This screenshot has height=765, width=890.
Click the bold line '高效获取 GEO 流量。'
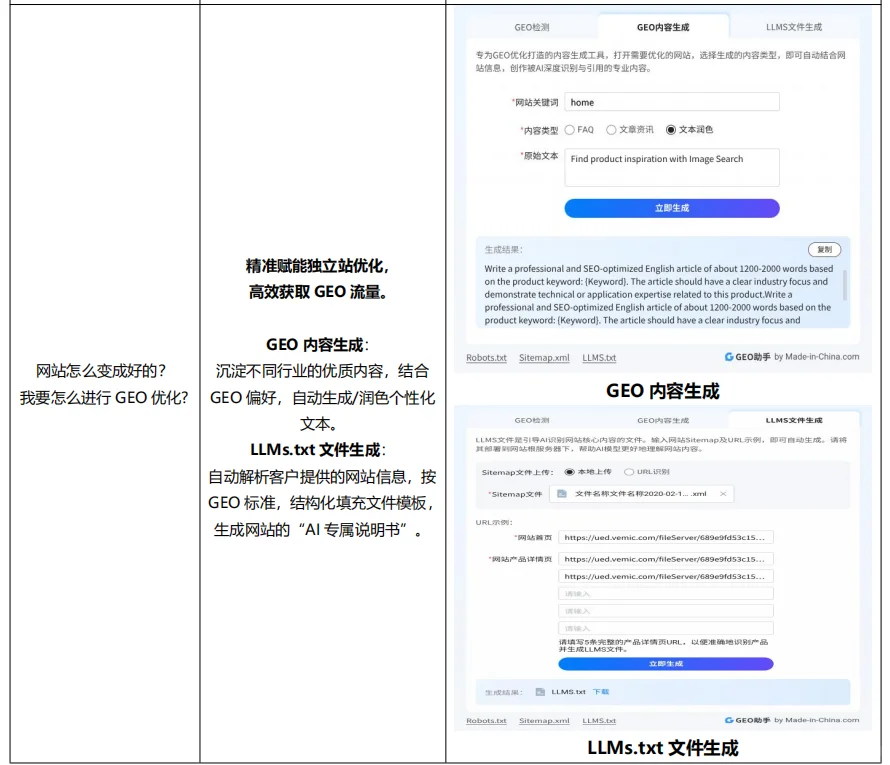tap(317, 292)
